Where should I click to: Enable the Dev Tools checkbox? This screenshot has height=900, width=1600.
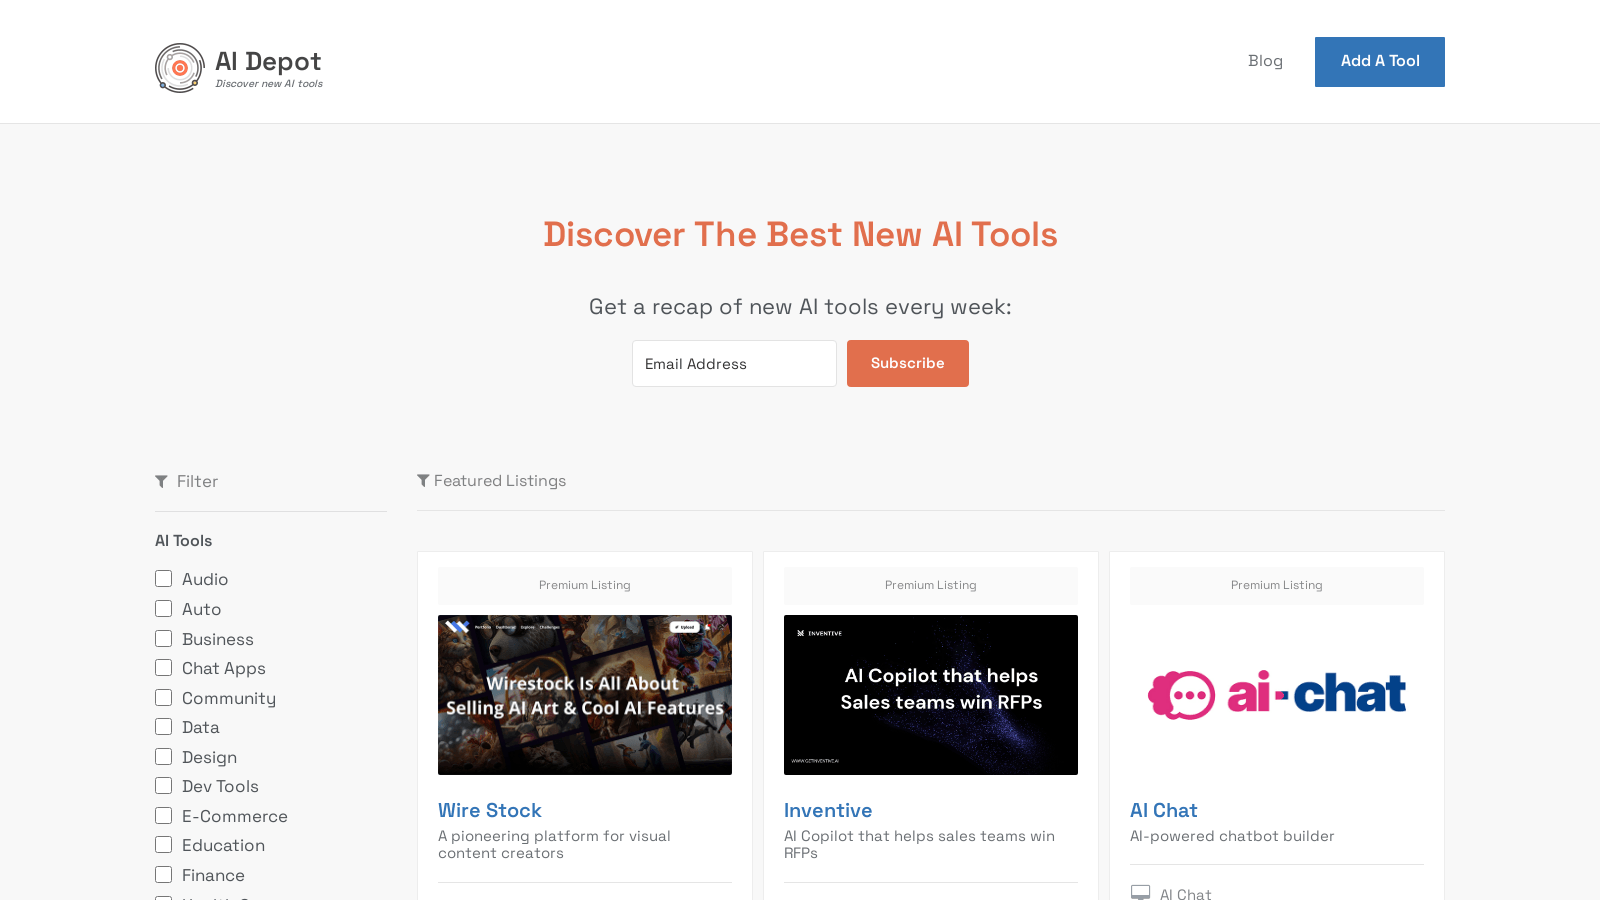164,786
